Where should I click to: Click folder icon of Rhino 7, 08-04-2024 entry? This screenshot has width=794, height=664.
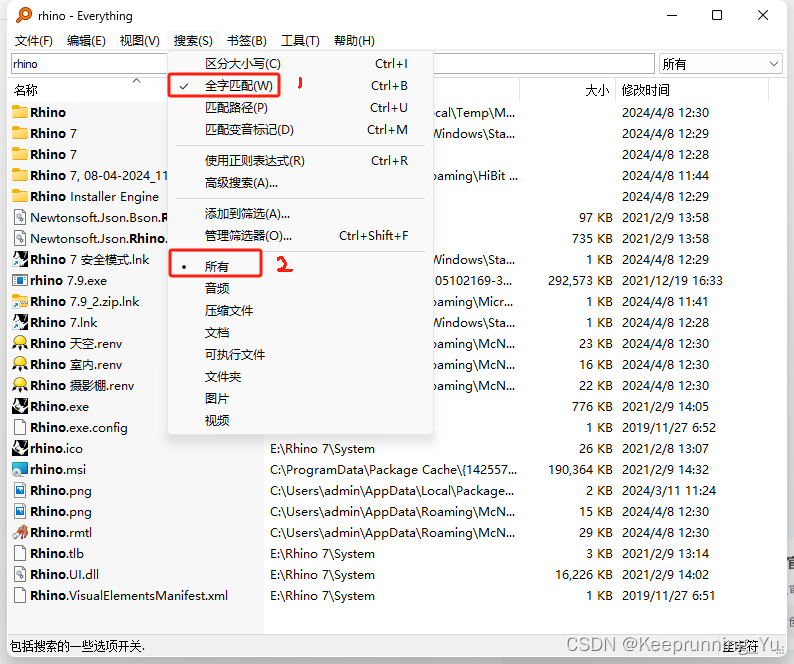click(x=20, y=175)
